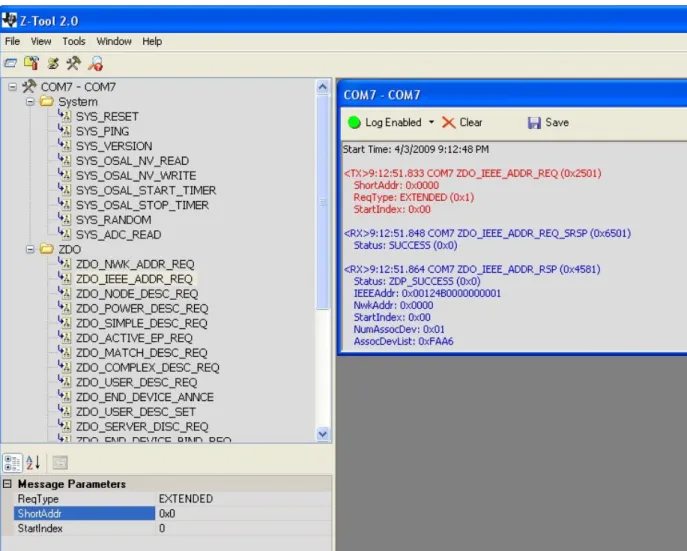Screen dimensions: 687x551
Task: Click the Clear log button
Action: [x=462, y=122]
